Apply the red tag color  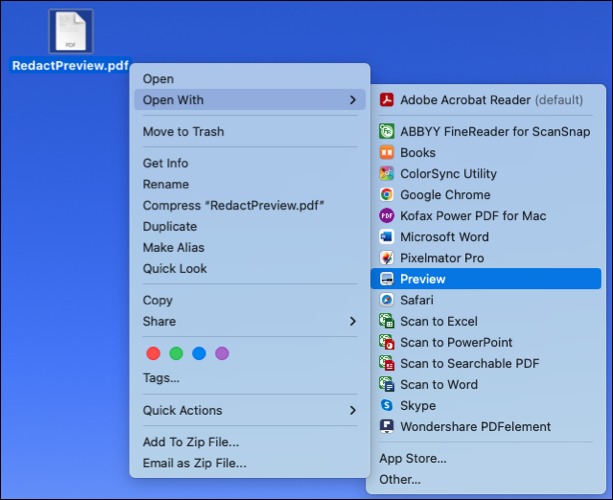[153, 353]
